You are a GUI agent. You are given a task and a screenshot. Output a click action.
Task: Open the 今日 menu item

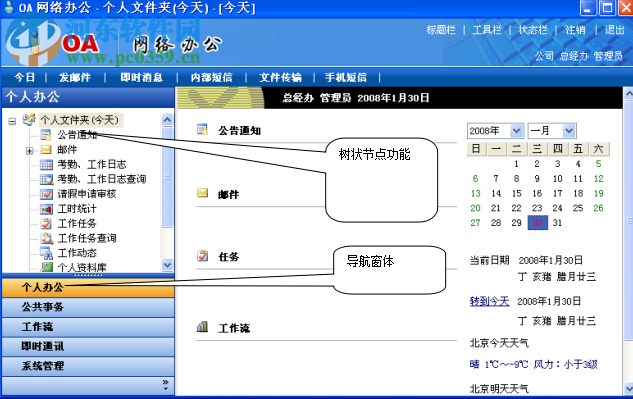[x=25, y=77]
